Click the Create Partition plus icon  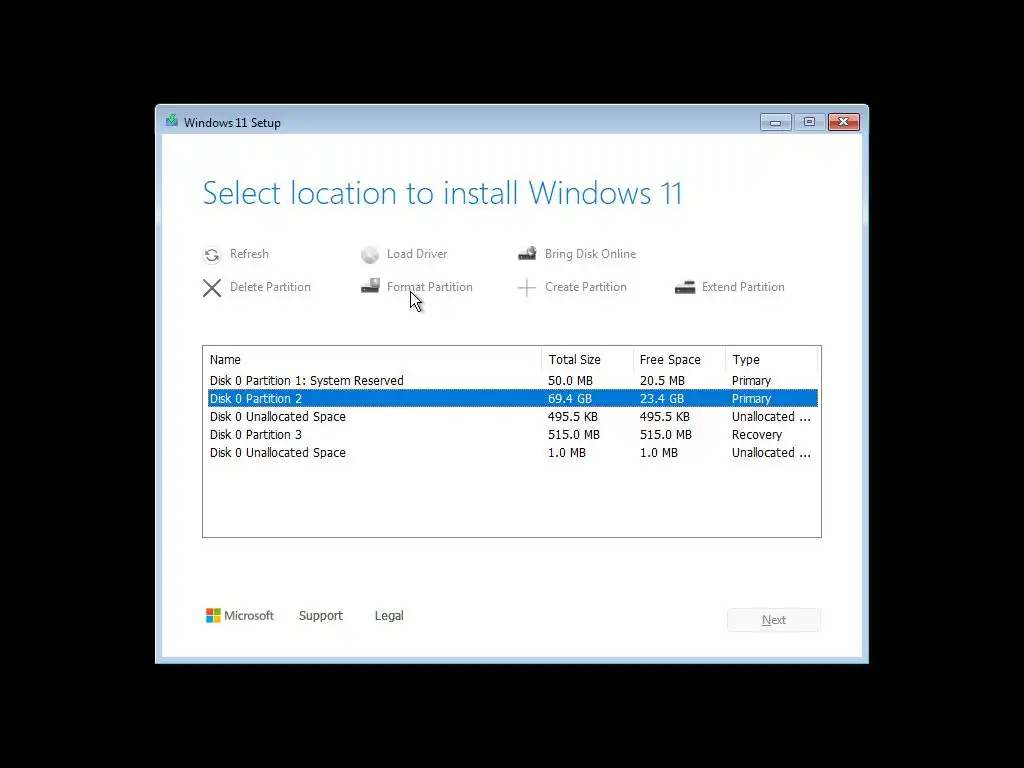coord(526,287)
